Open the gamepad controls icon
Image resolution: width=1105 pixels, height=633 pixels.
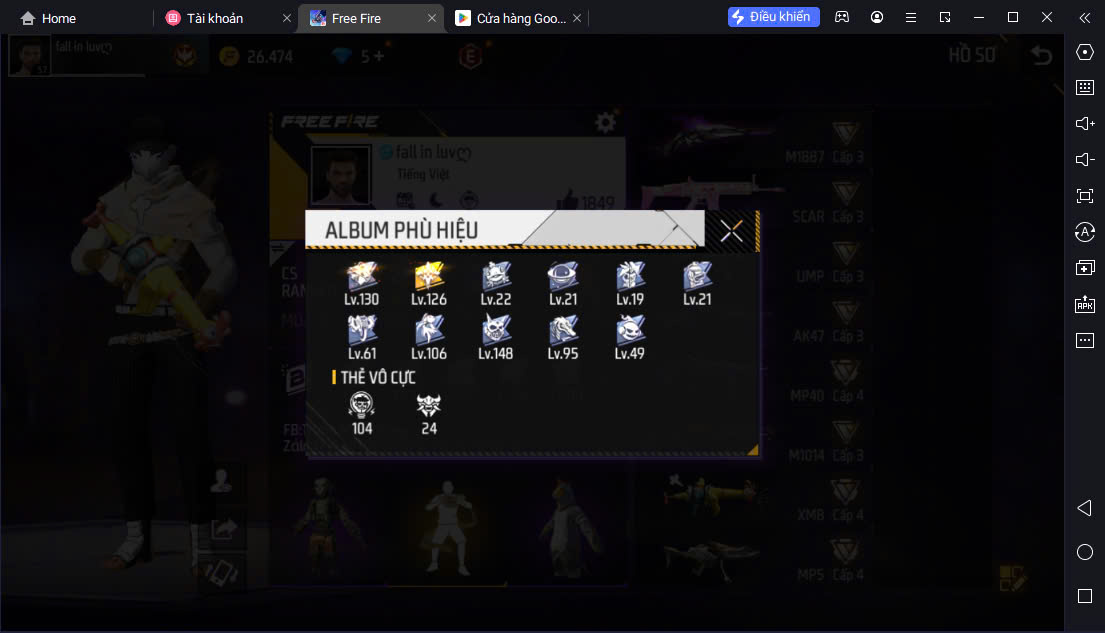[841, 17]
